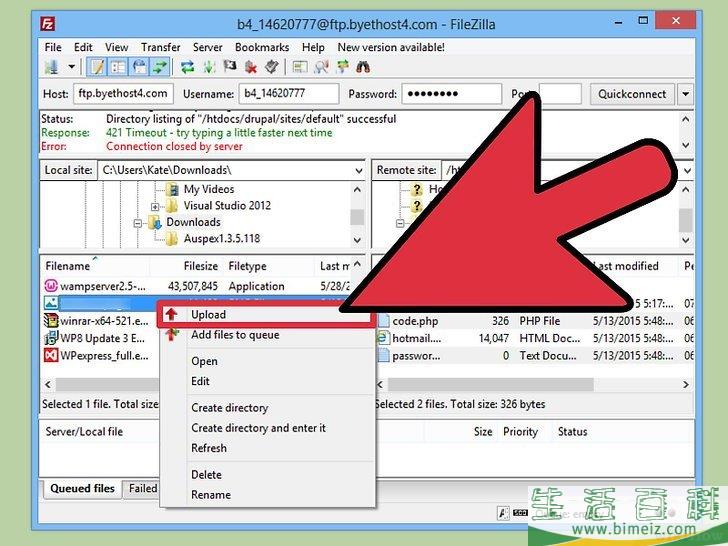Click in the Host input field
The height and width of the screenshot is (546, 728).
tap(124, 94)
